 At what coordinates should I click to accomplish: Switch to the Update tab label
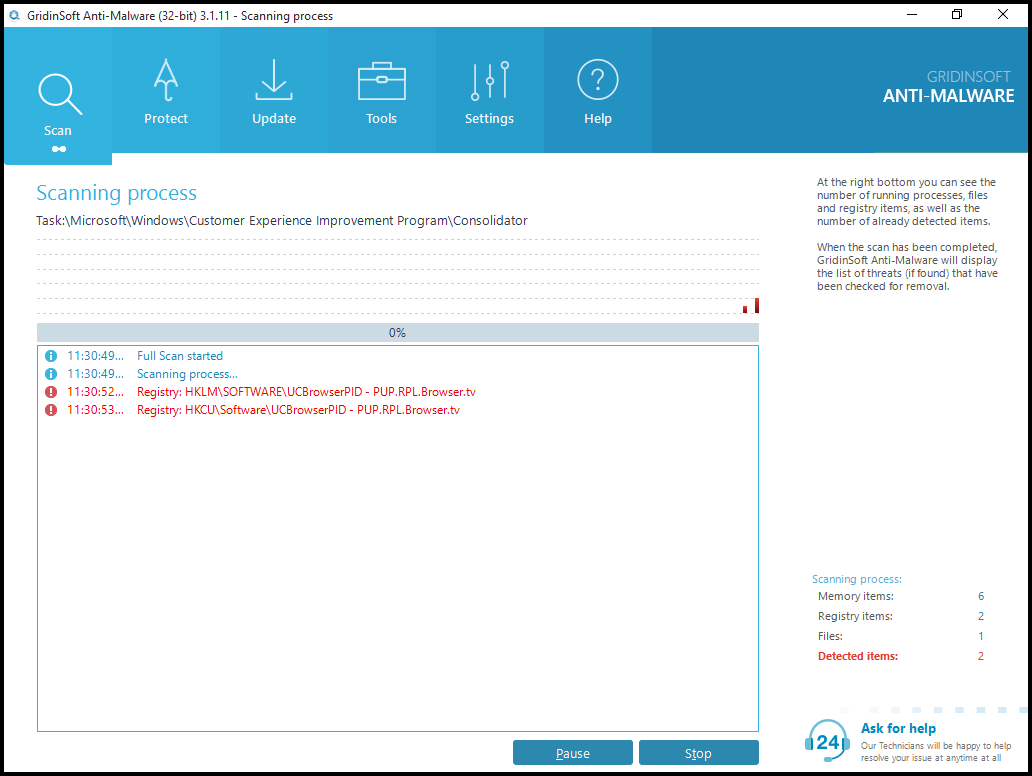coord(274,118)
